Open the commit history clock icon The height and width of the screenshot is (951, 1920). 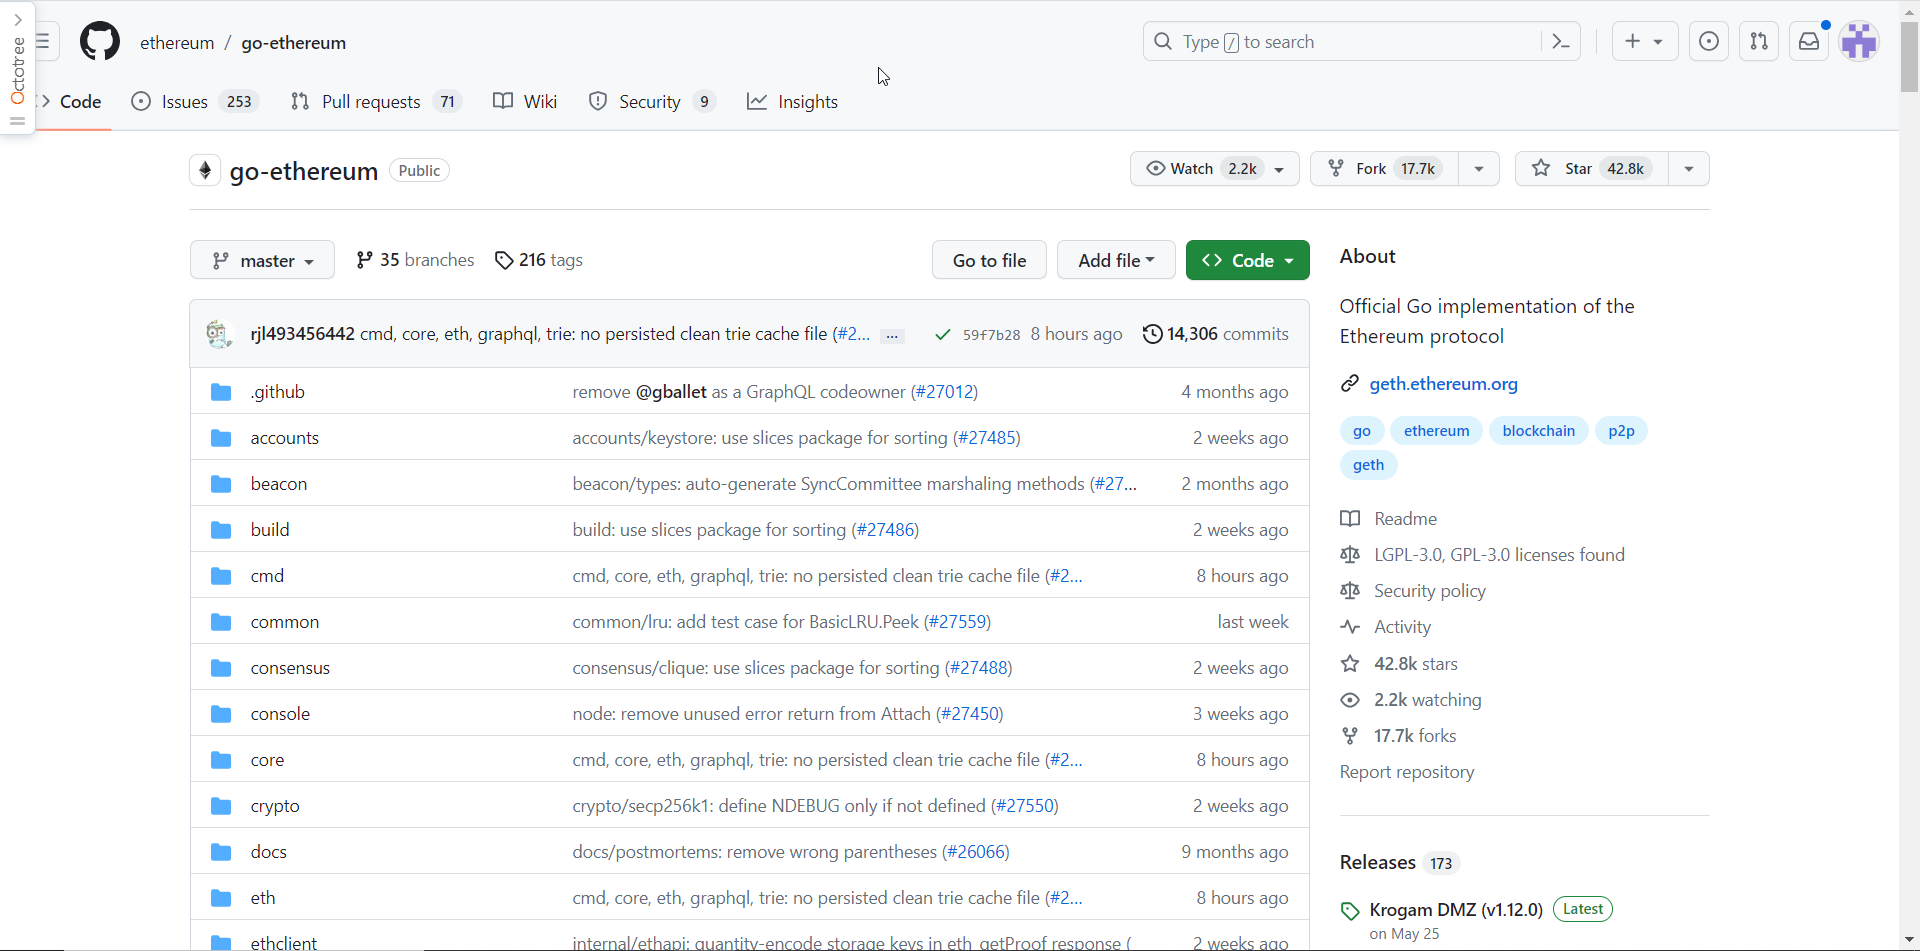pyautogui.click(x=1152, y=334)
